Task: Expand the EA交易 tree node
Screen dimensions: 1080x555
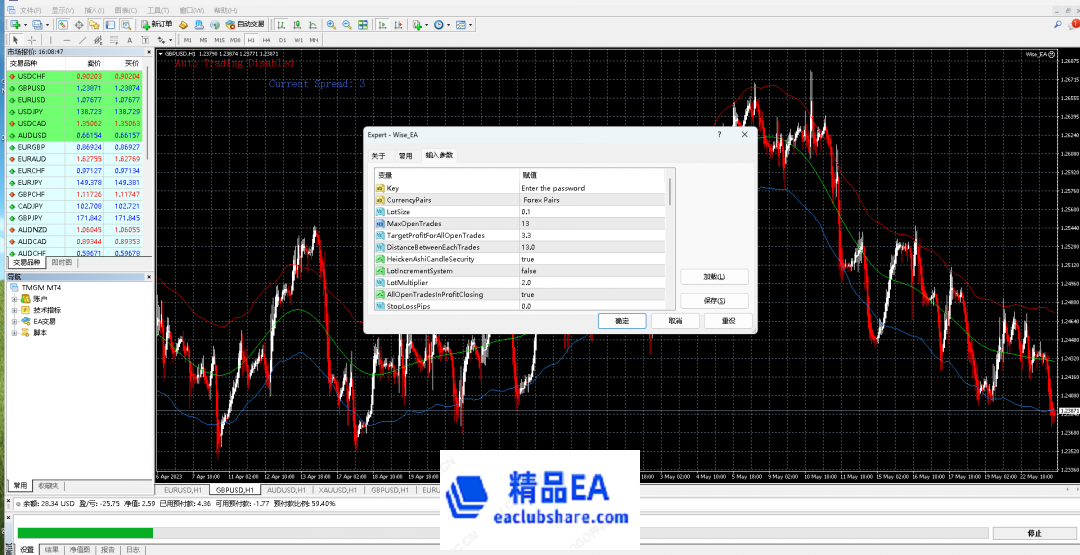Action: tap(14, 321)
